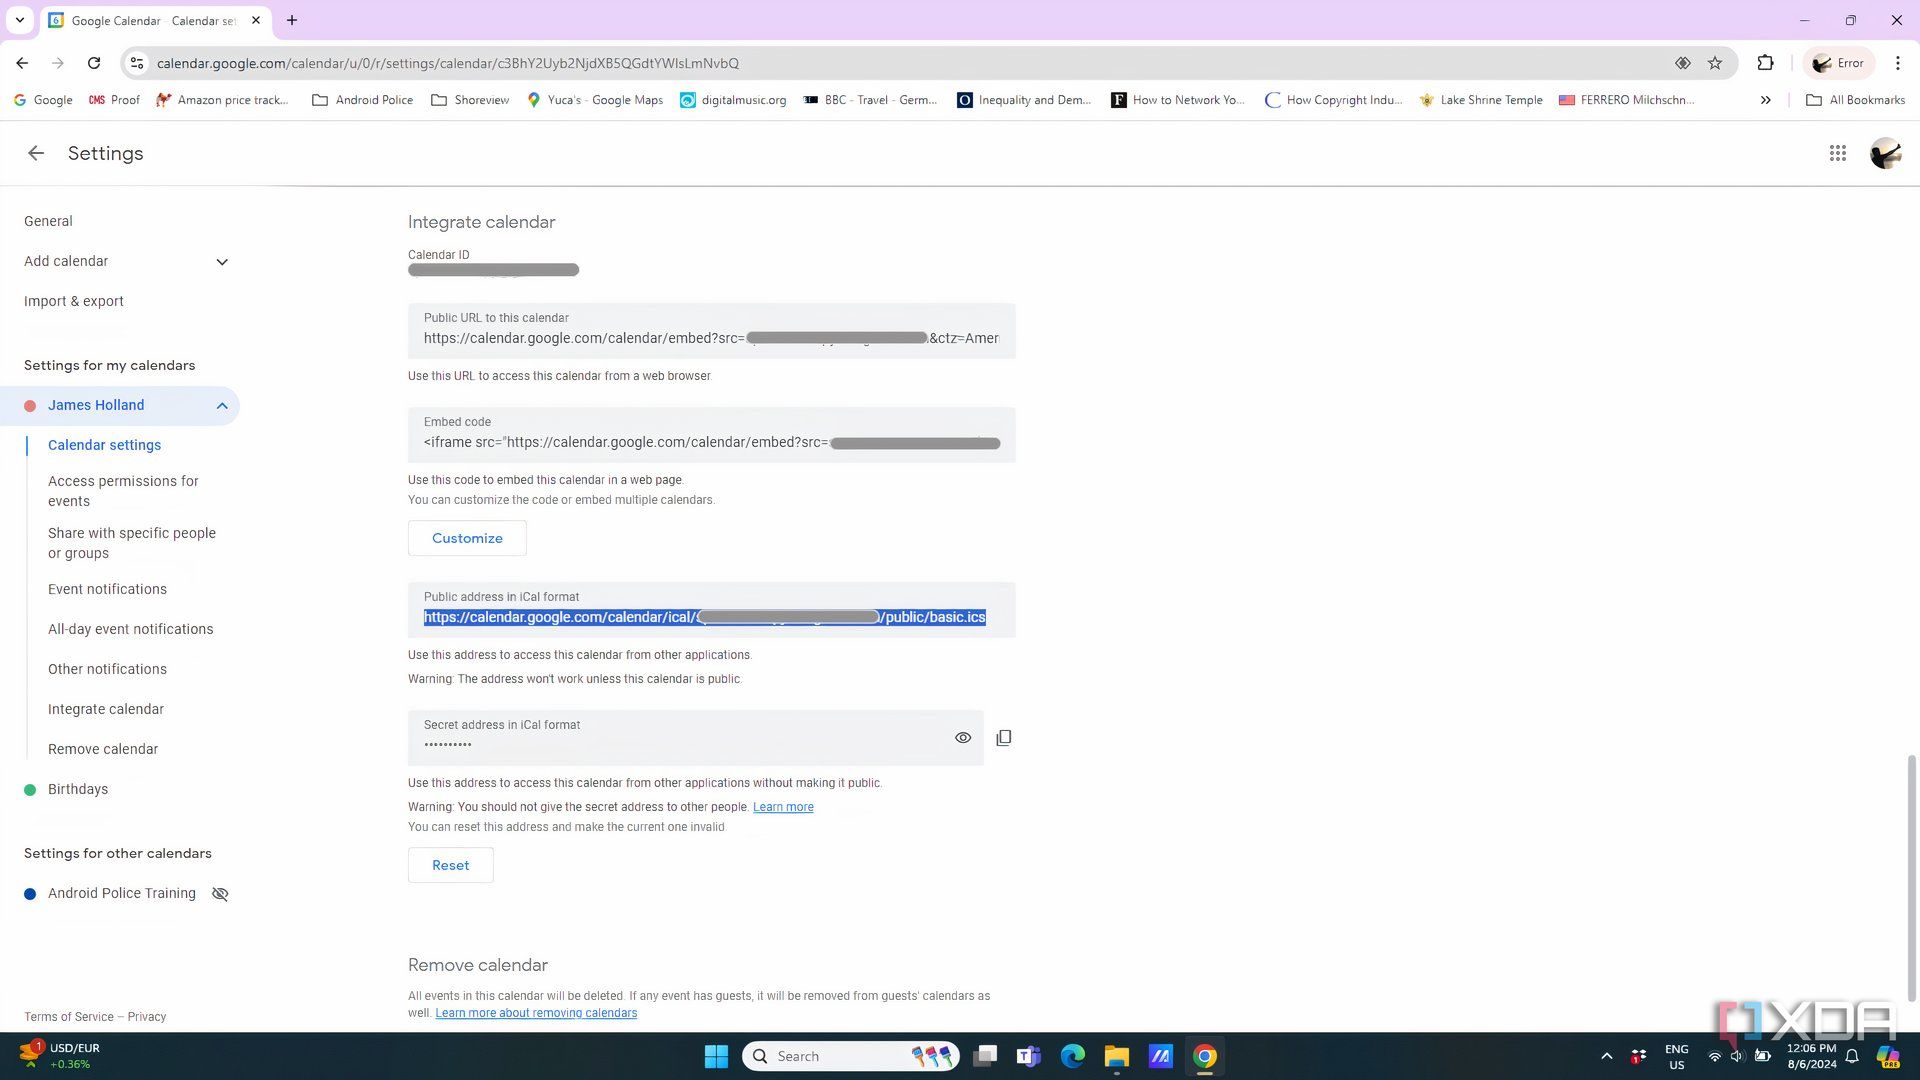
Task: Open General settings
Action: click(x=48, y=221)
